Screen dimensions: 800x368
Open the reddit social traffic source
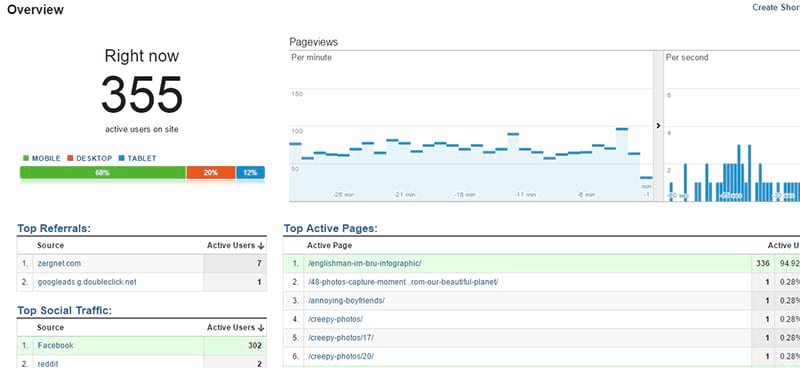pyautogui.click(x=47, y=364)
